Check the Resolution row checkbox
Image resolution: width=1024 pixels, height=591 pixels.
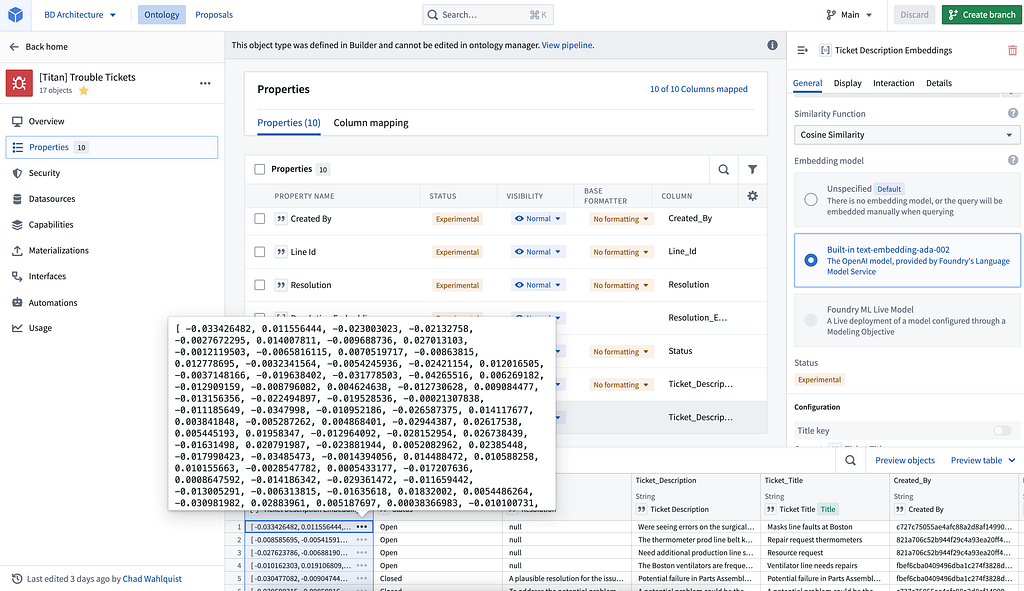pos(259,285)
